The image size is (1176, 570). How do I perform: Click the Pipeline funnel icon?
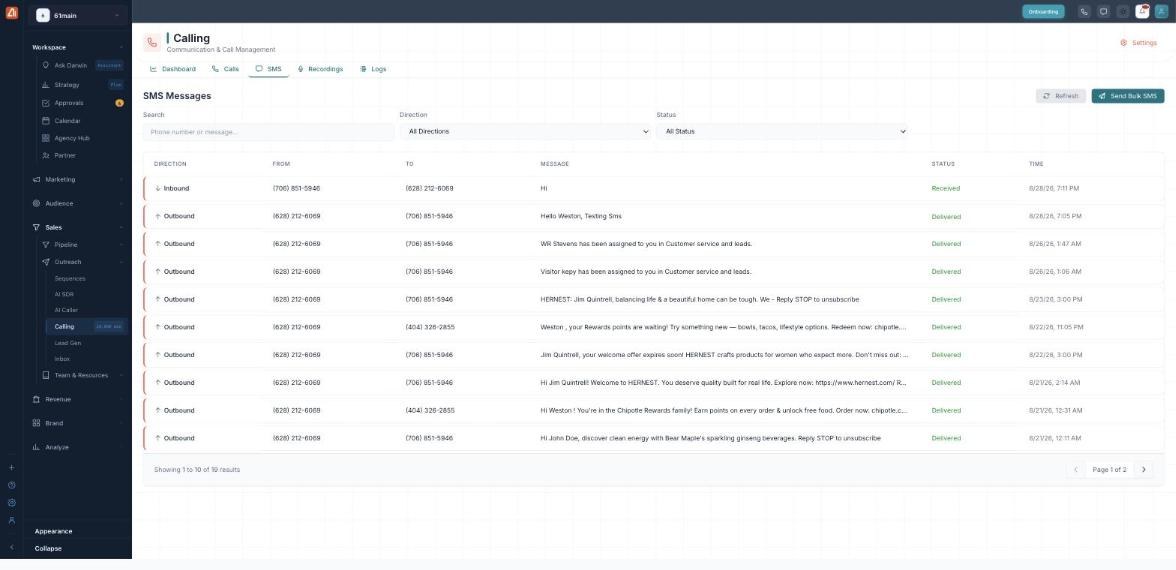click(x=46, y=244)
